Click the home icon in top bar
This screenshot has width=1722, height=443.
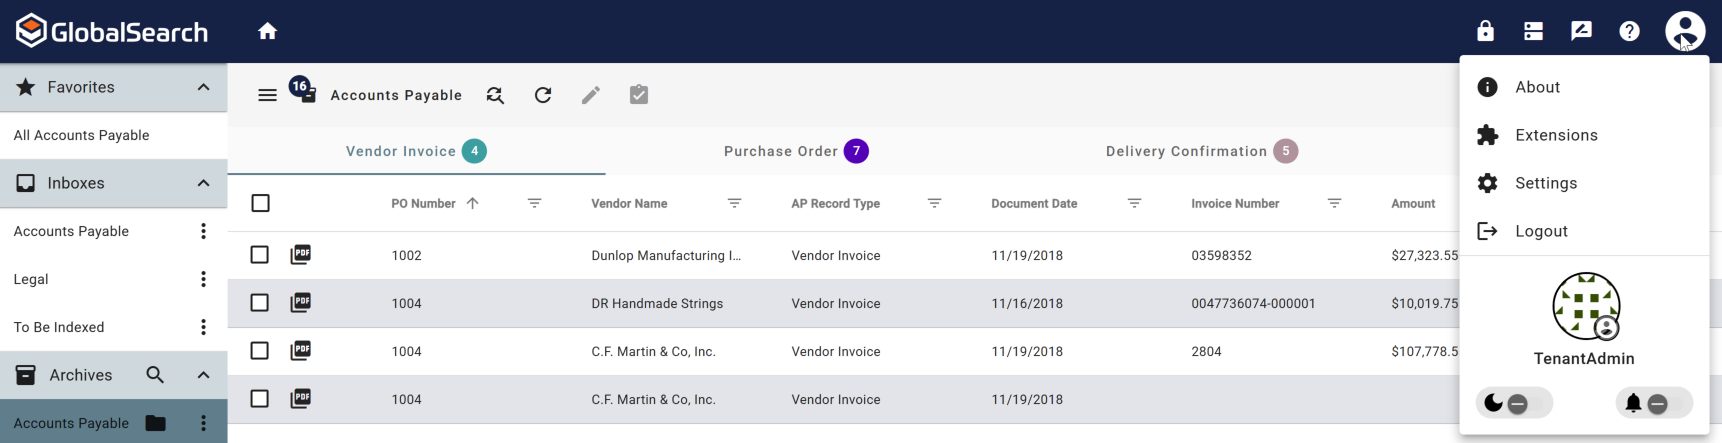(267, 31)
